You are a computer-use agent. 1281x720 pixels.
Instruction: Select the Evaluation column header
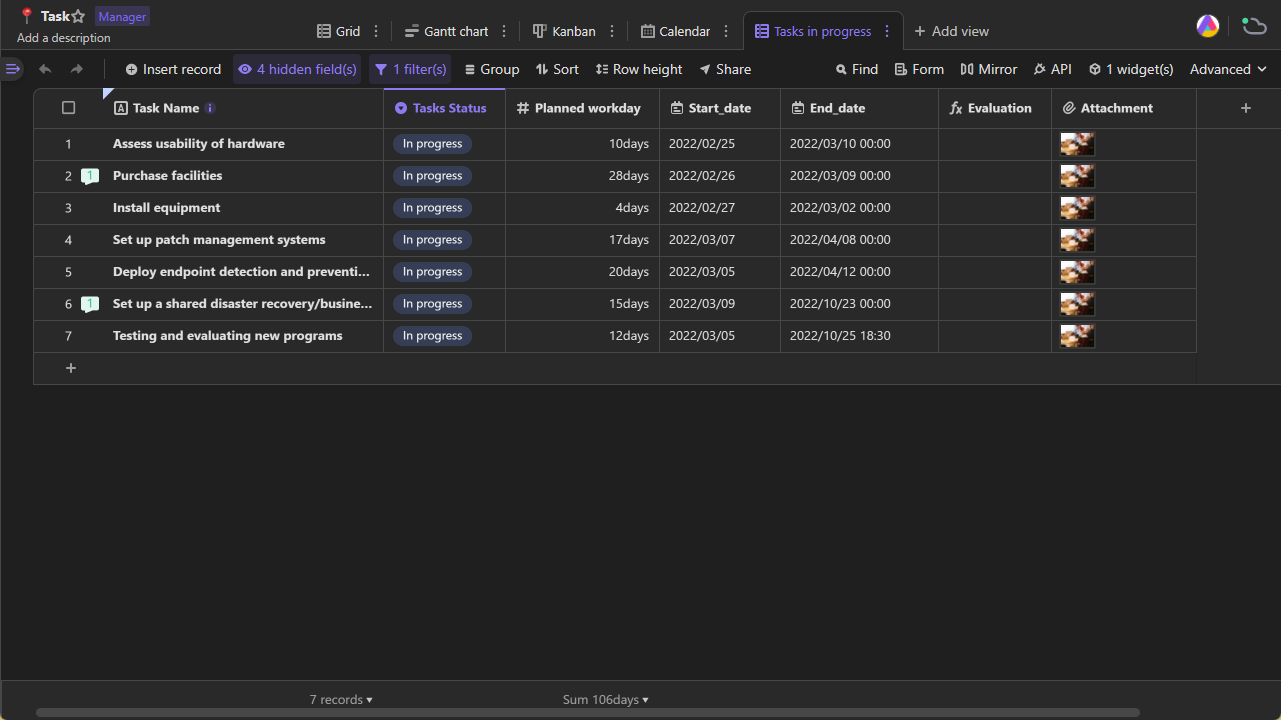coord(995,108)
